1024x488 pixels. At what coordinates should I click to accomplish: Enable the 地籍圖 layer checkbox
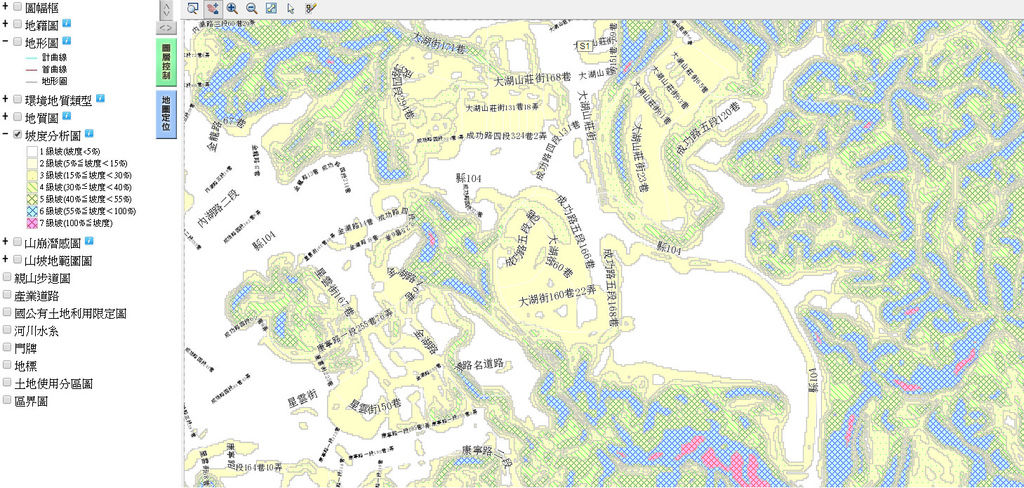click(17, 25)
